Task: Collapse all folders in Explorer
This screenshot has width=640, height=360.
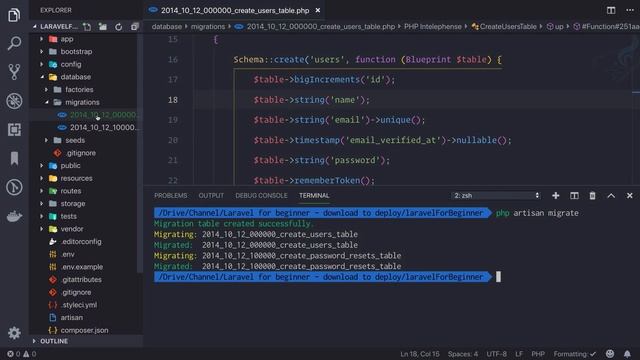Action: pyautogui.click(x=134, y=27)
